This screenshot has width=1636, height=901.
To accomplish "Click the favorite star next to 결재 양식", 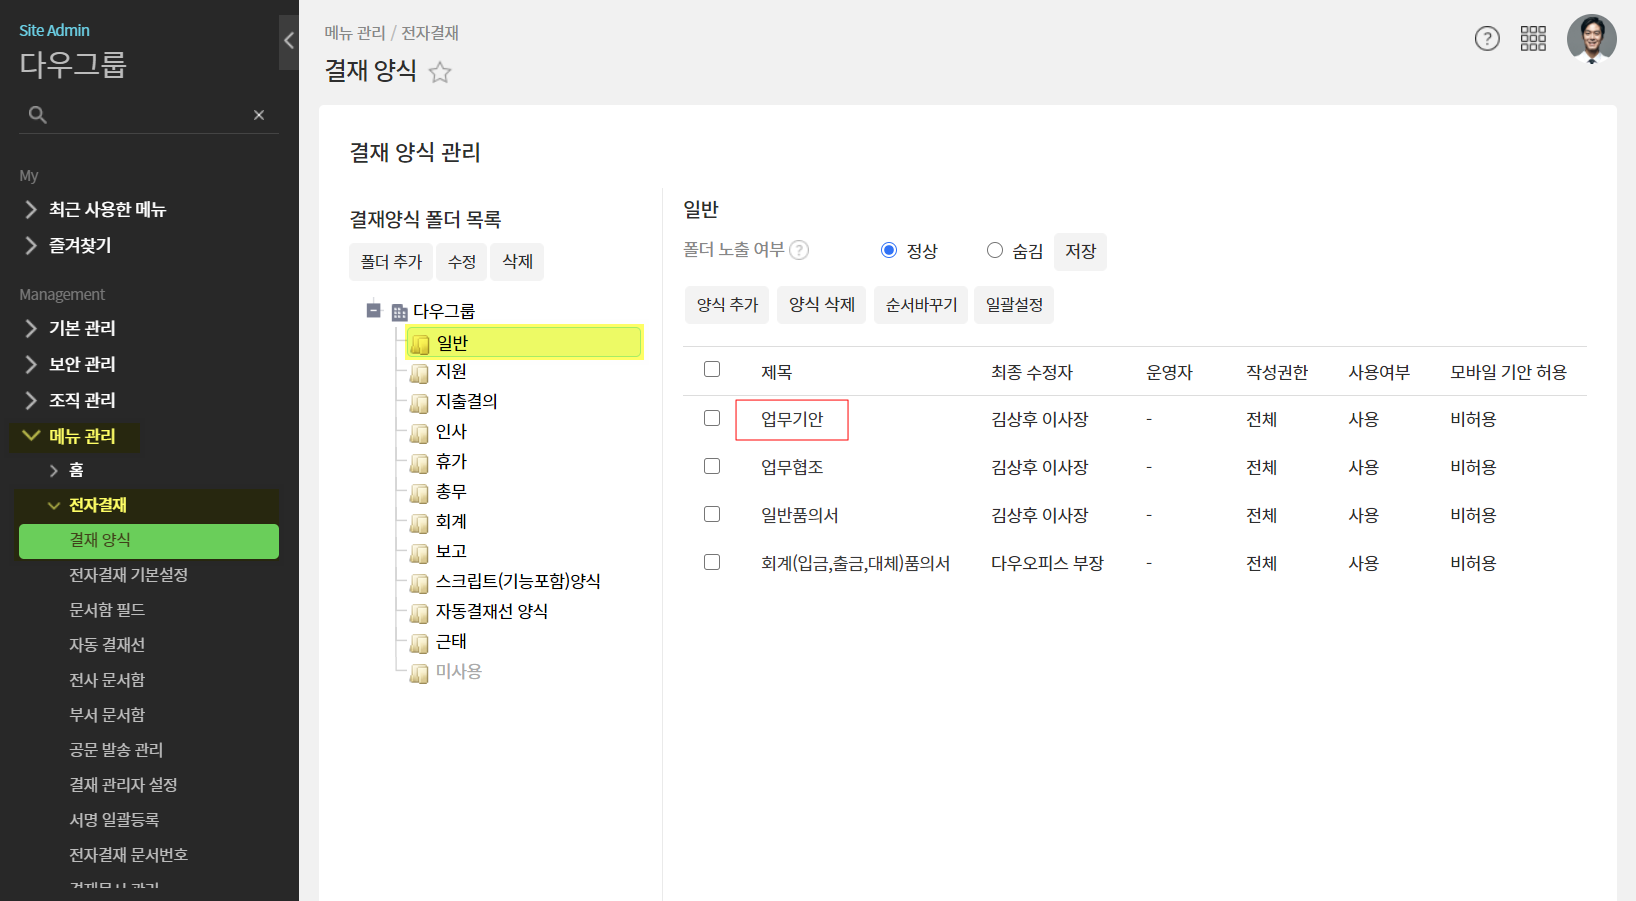I will (x=440, y=72).
